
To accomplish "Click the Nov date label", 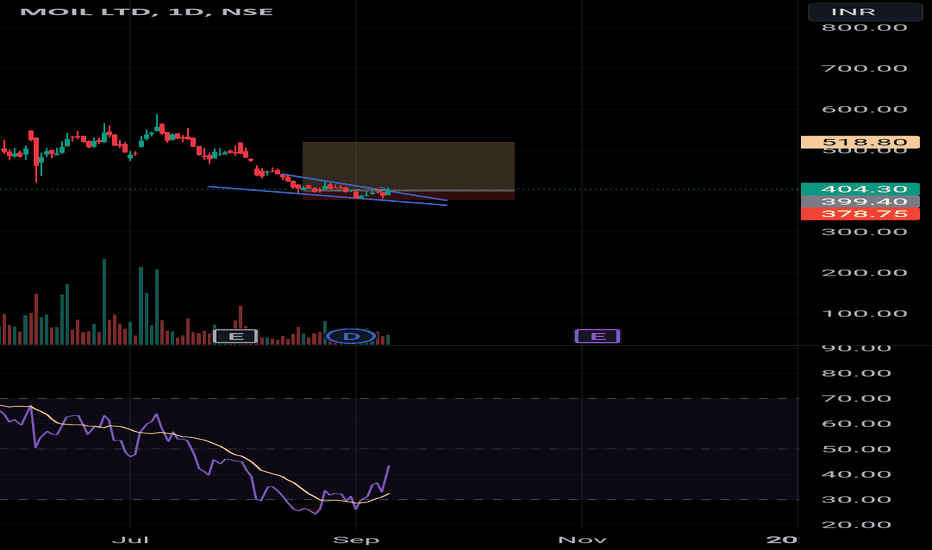I will pyautogui.click(x=582, y=539).
